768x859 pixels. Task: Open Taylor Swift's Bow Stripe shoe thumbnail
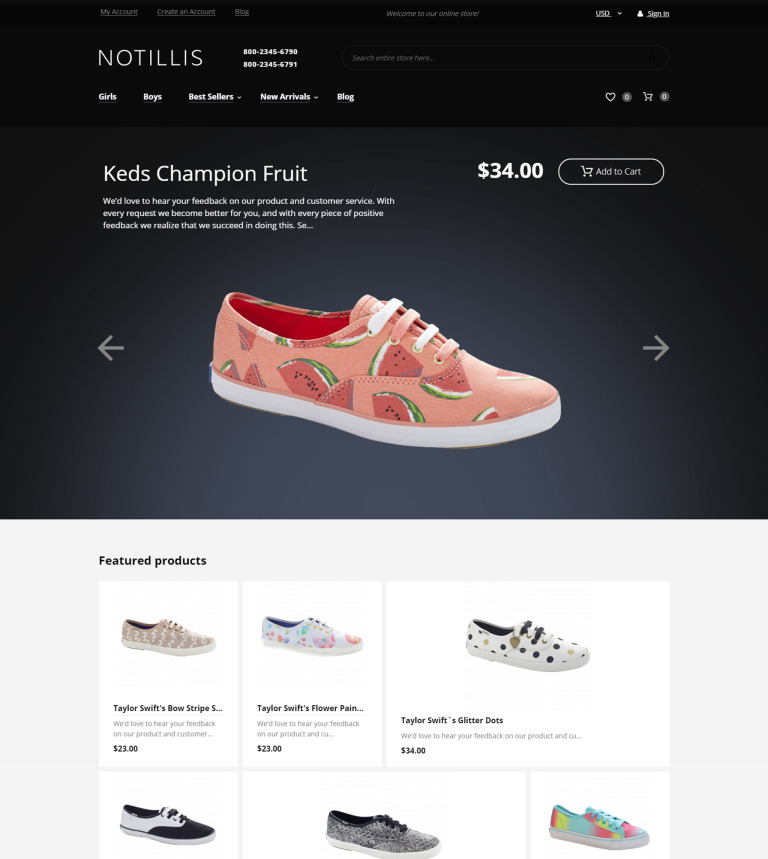click(168, 637)
